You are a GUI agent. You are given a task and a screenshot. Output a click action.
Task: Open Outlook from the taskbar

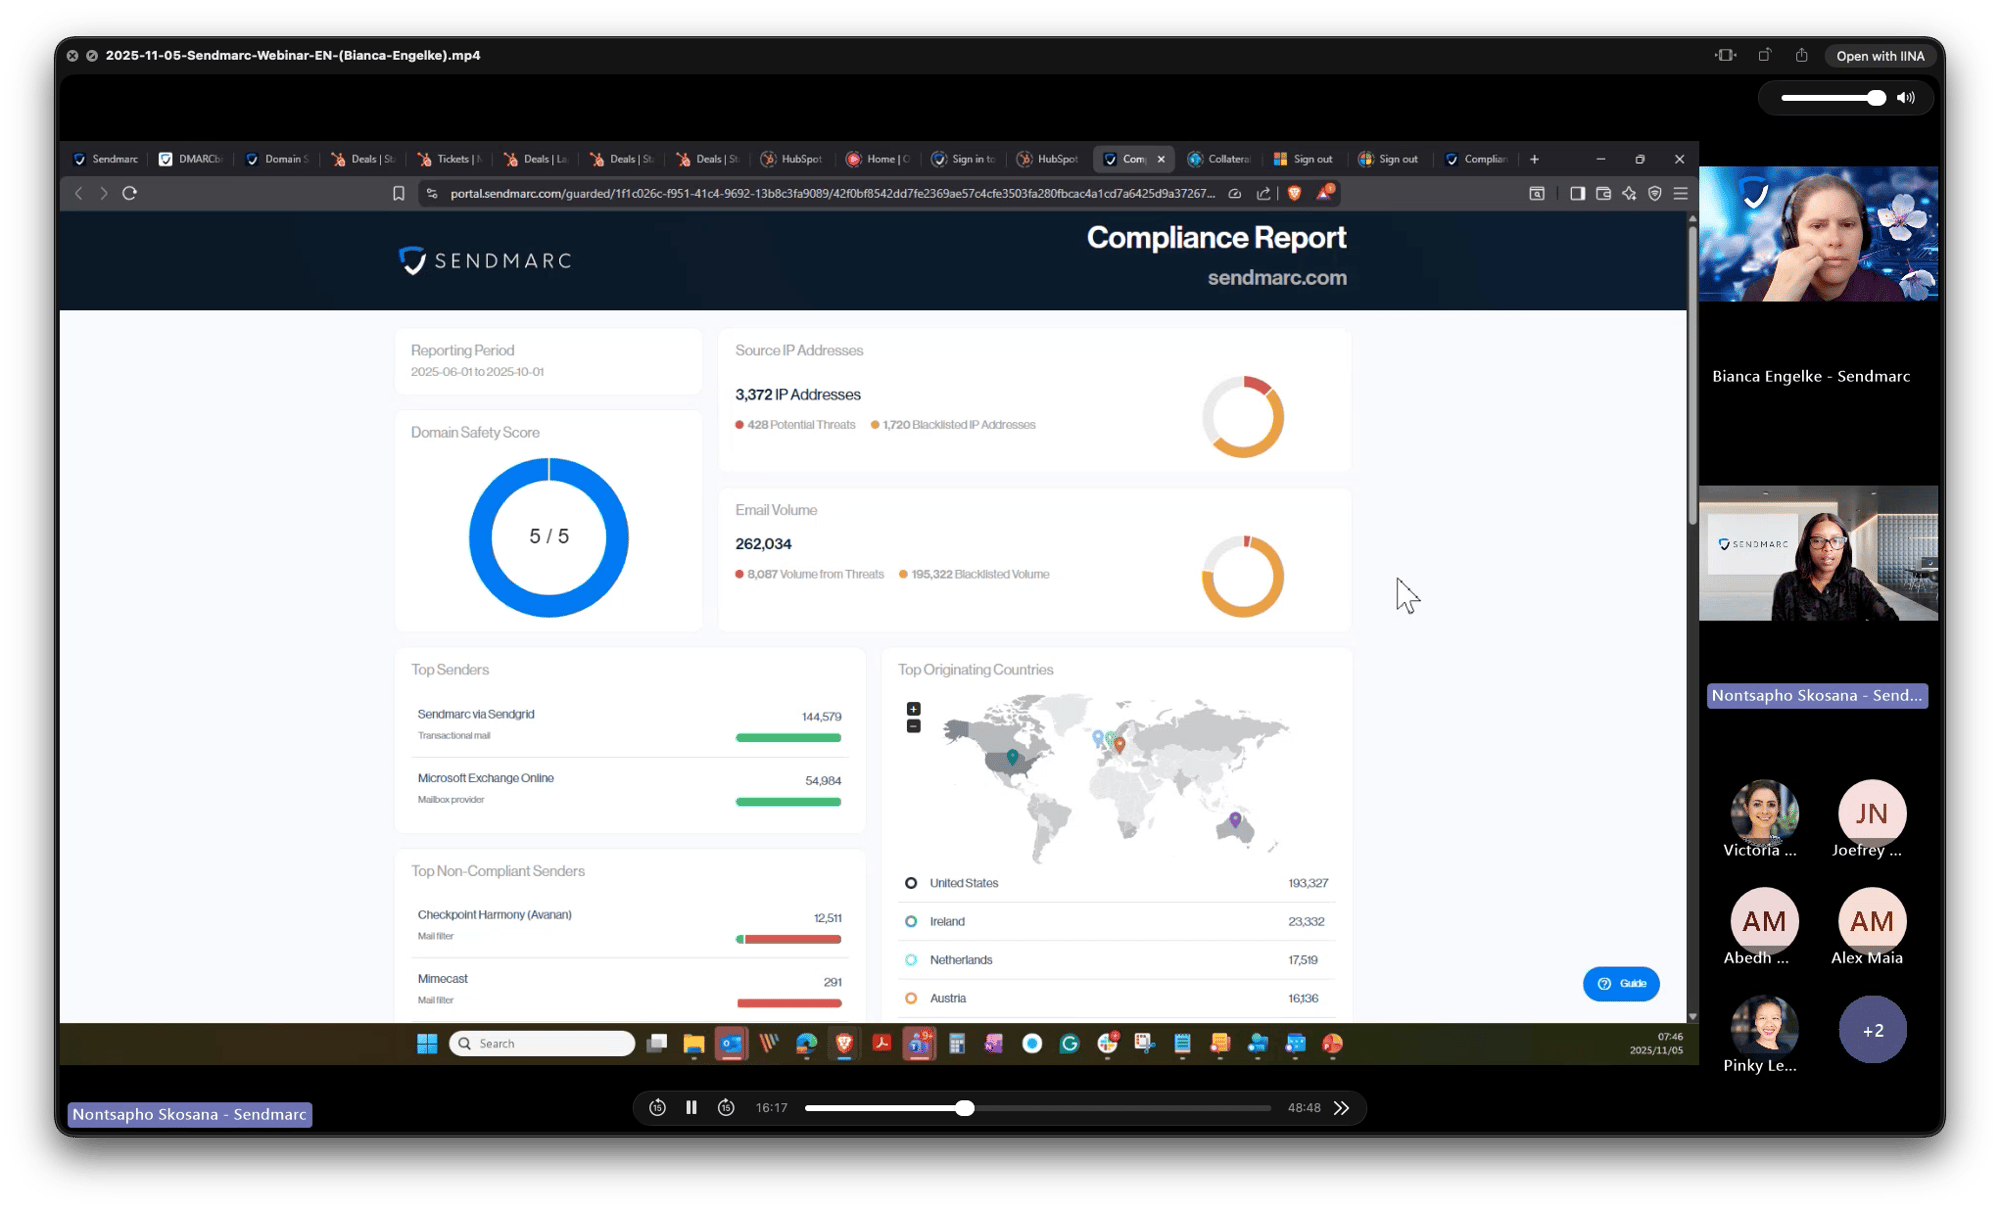[x=731, y=1043]
